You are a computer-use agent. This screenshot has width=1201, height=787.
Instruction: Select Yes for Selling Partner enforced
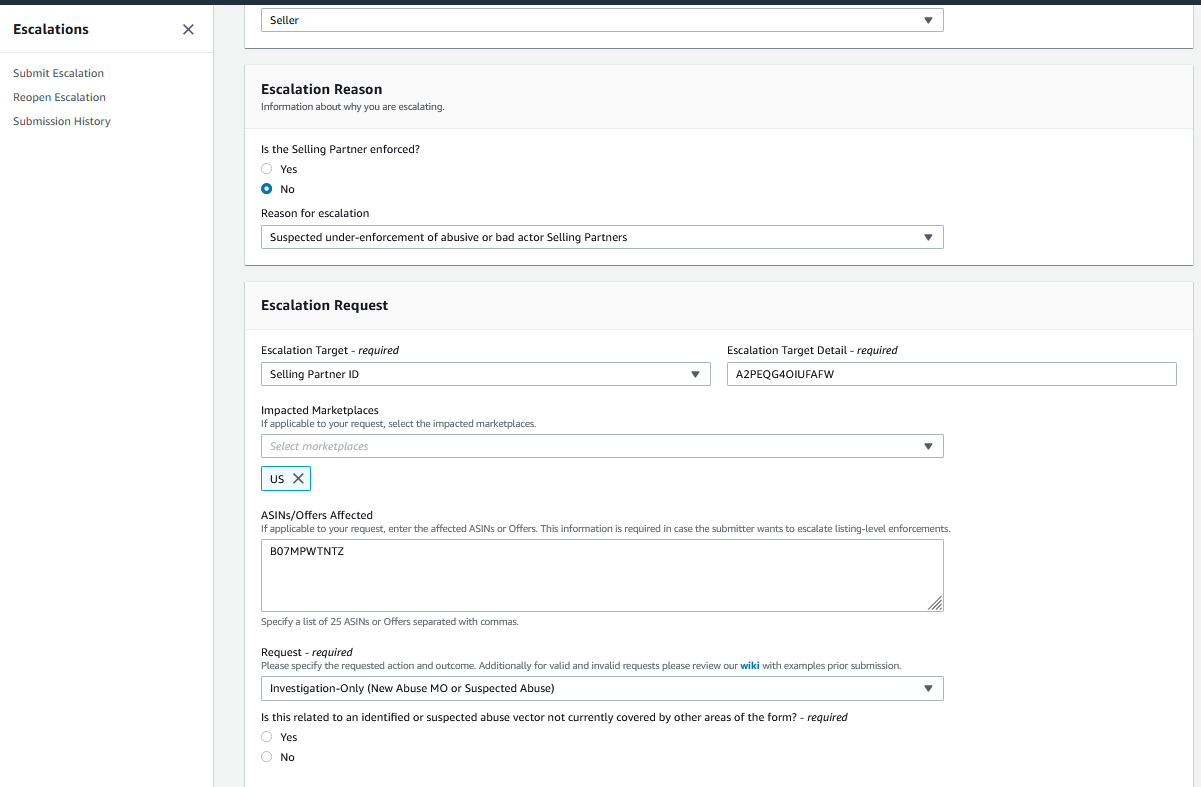point(267,169)
